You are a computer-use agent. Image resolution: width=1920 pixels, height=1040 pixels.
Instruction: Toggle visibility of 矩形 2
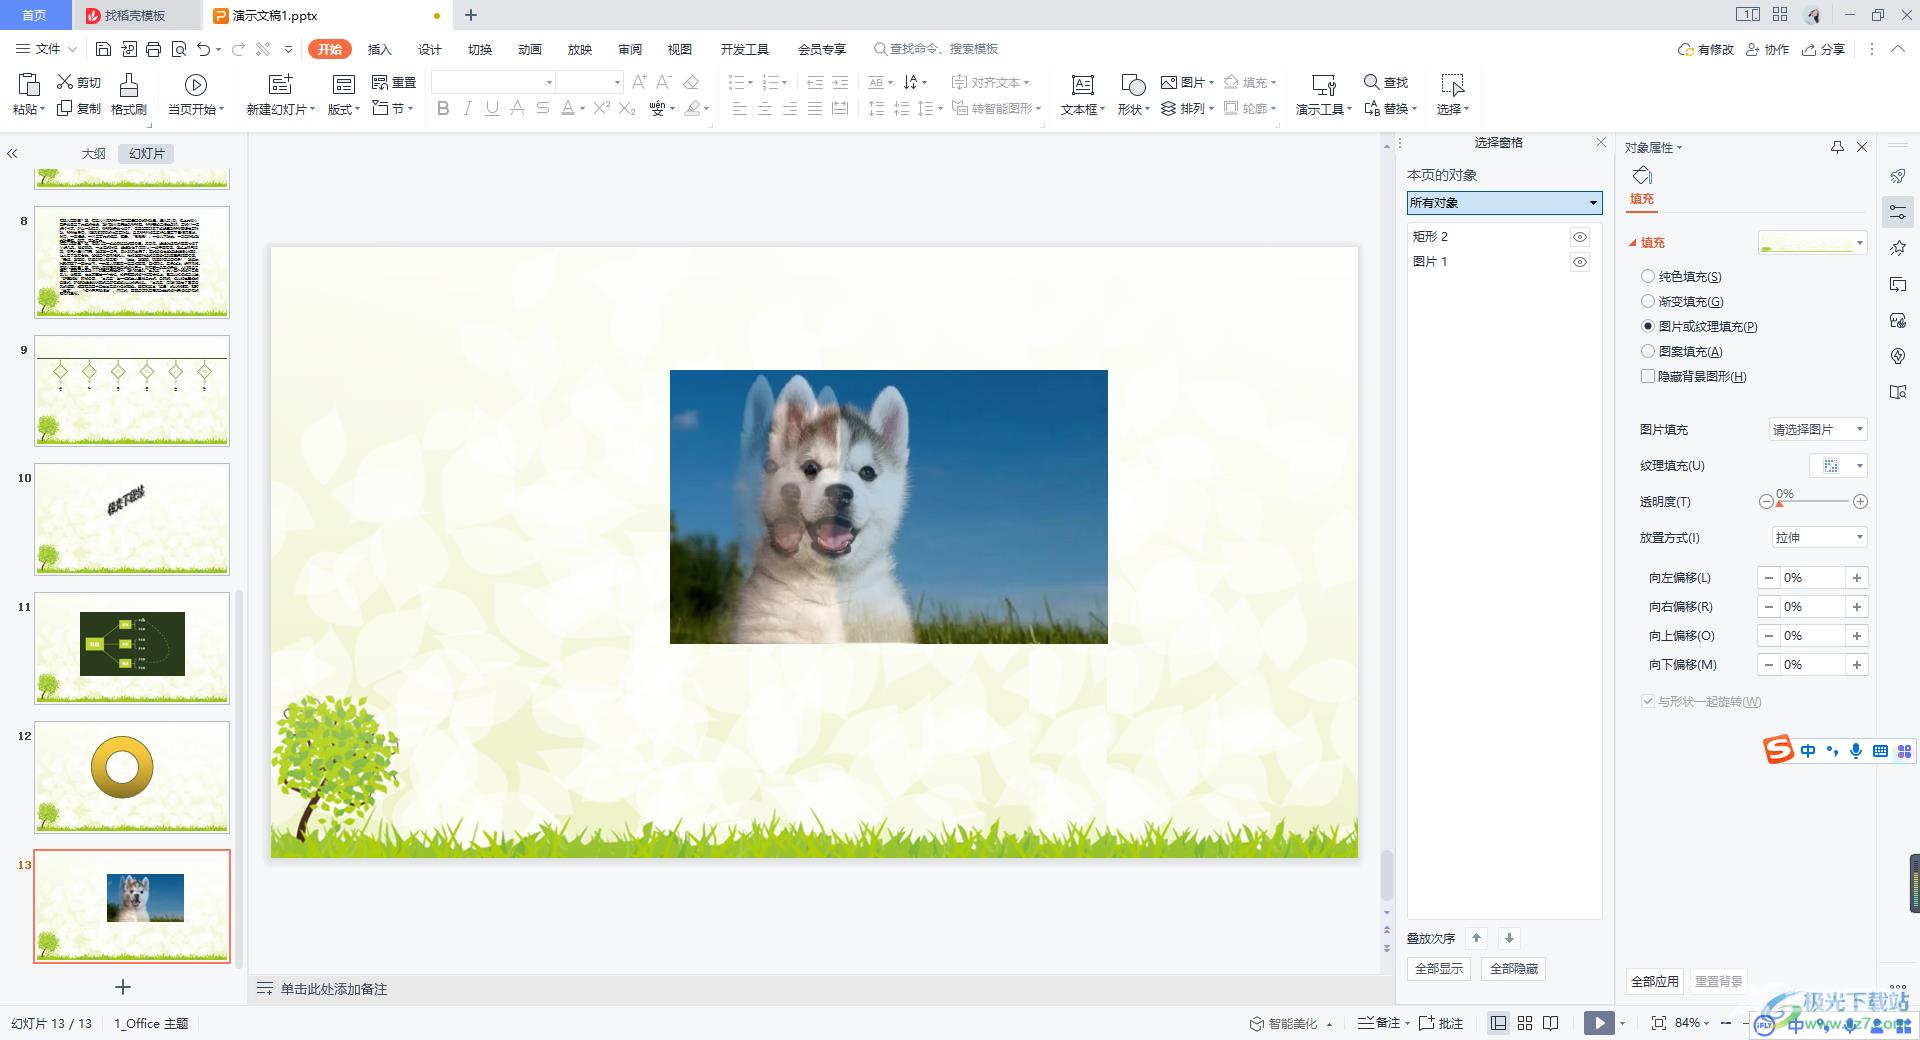click(x=1580, y=237)
